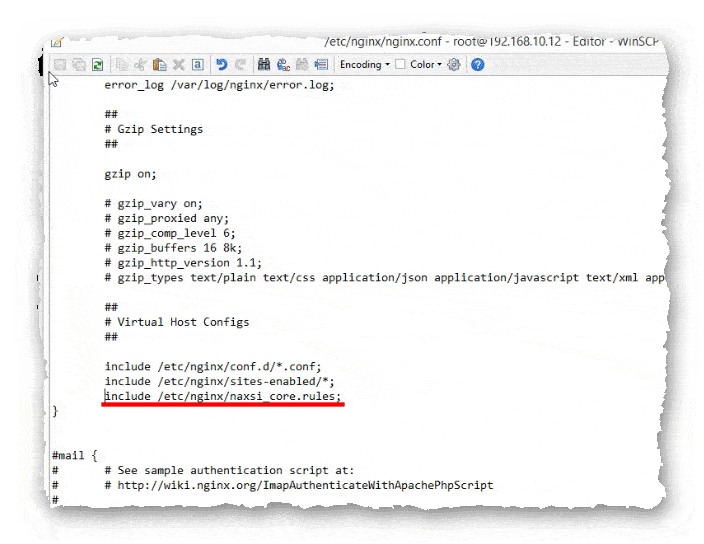Open Help with the blue question icon

pyautogui.click(x=478, y=65)
